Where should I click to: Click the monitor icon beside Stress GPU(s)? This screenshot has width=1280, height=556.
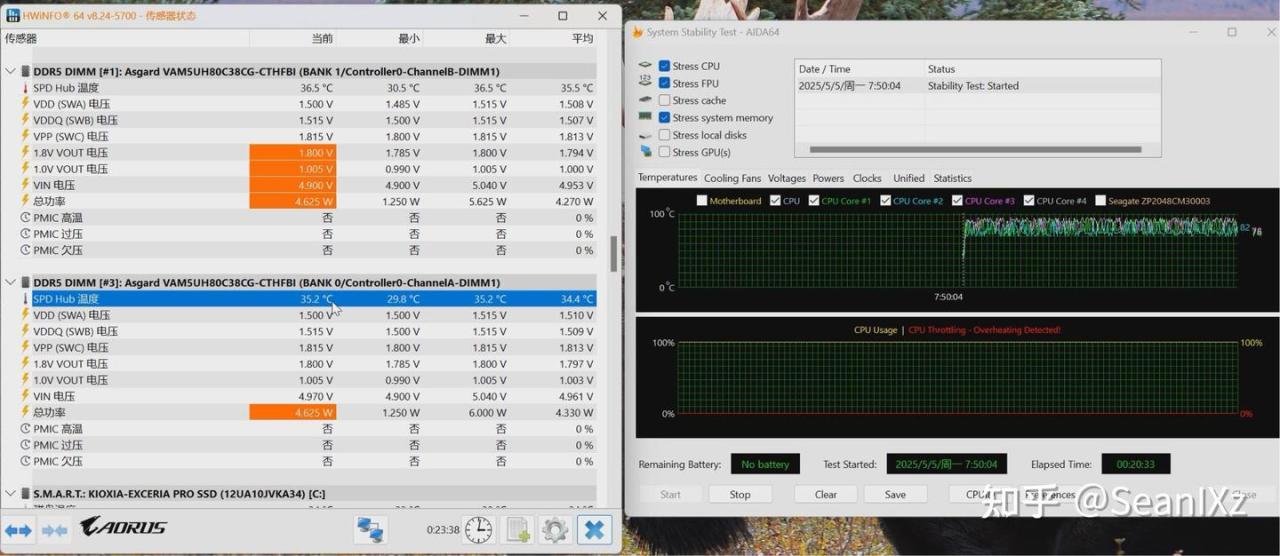(646, 152)
